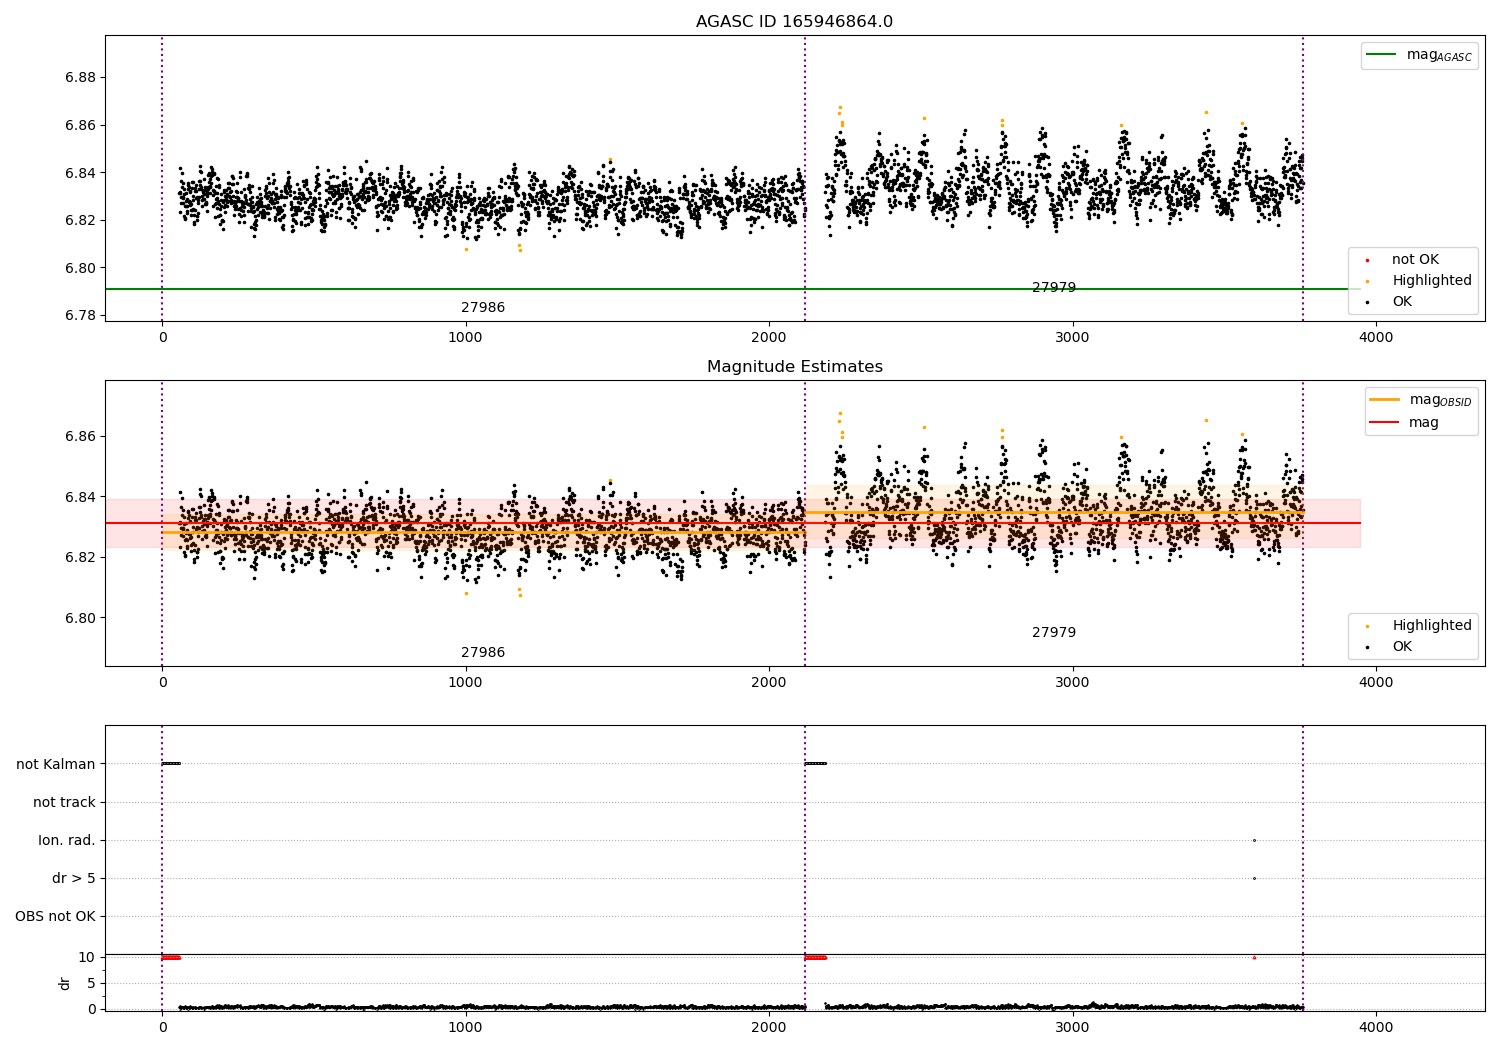Screen dimensions: 1500x1050
Task: Click the lone data point on the dr > 5 row
Action: point(1254,879)
